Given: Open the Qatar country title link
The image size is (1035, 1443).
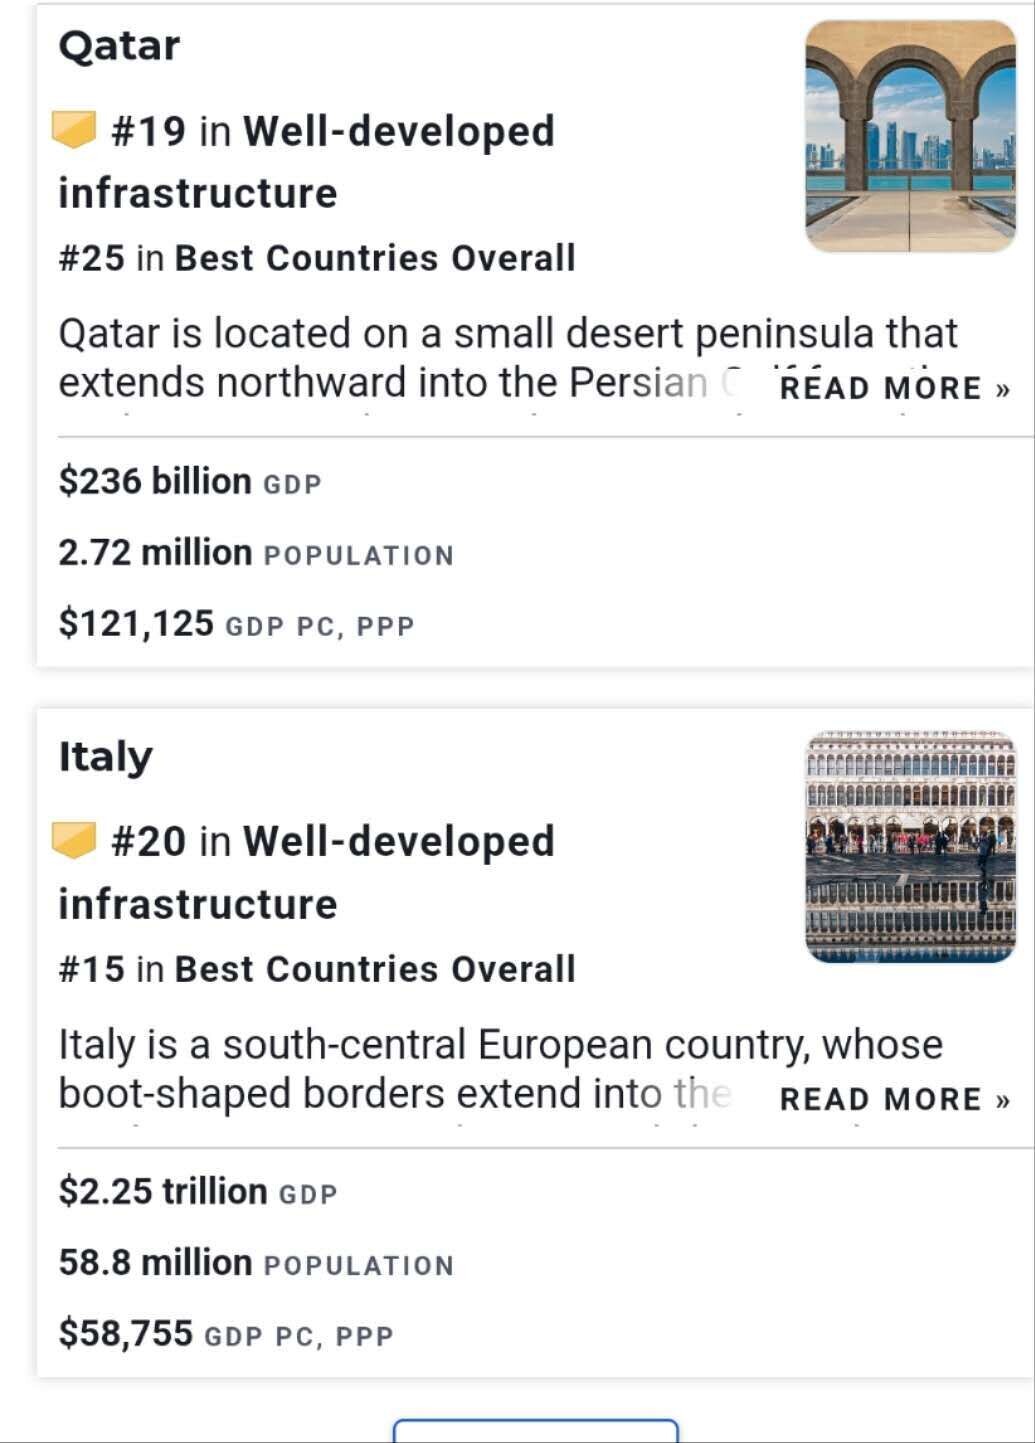Looking at the screenshot, I should coord(119,46).
